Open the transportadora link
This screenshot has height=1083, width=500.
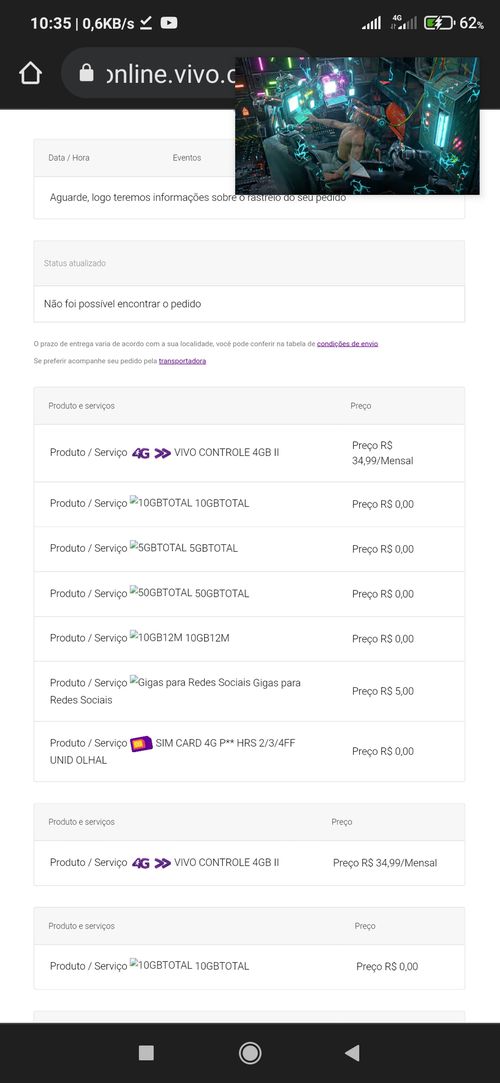coord(182,361)
